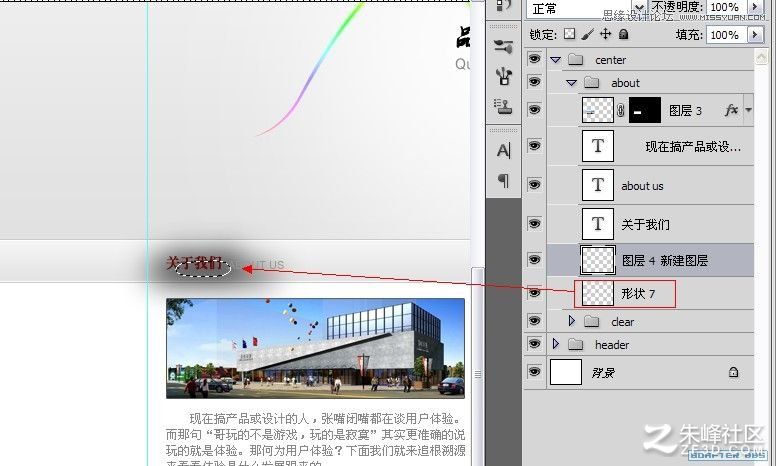Screen dimensions: 776x466
Task: Select the 图层 3 layer mask thumbnail
Action: pyautogui.click(x=645, y=110)
